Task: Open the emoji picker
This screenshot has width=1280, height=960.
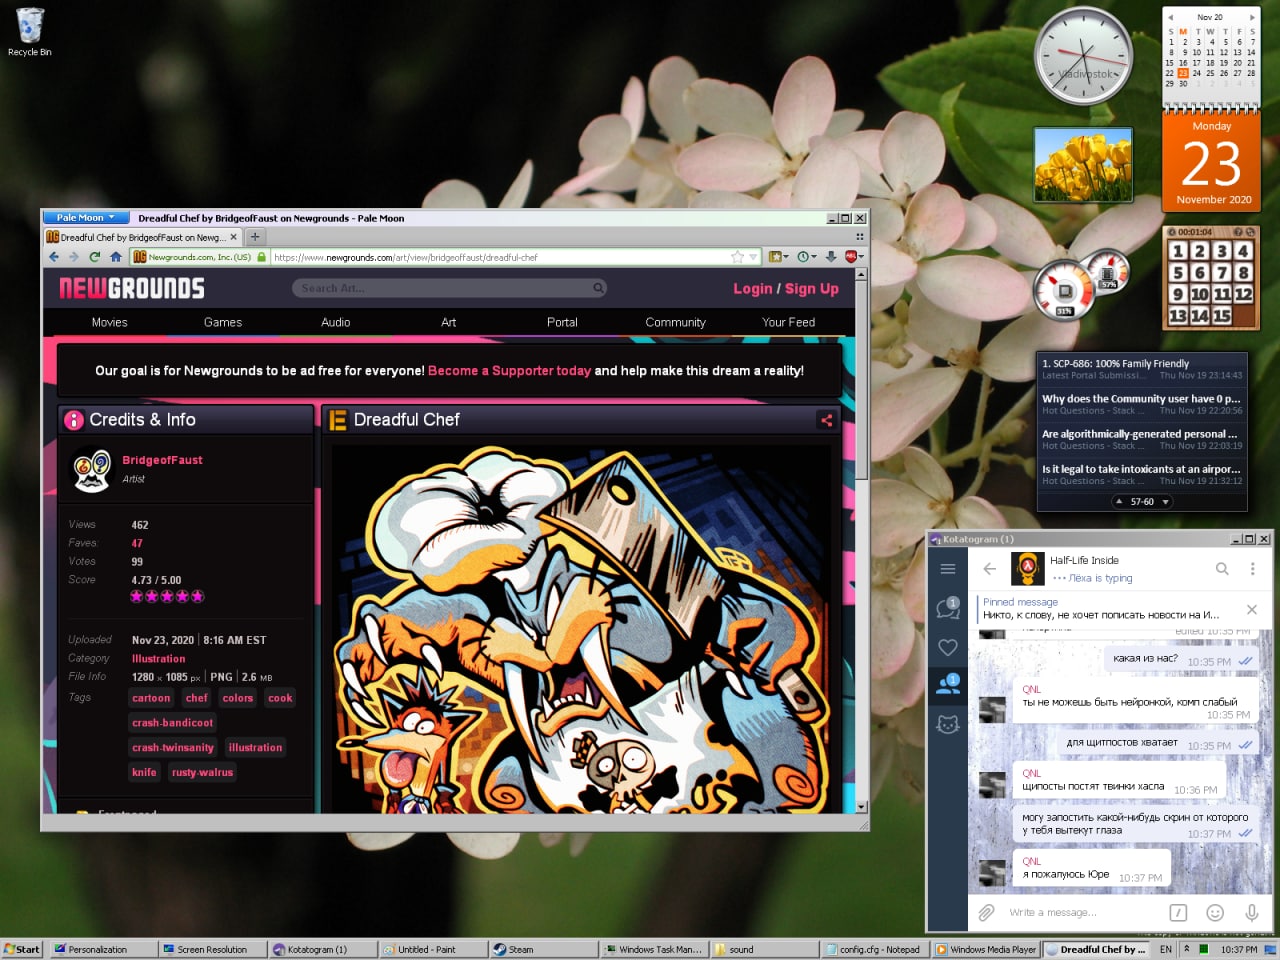Action: click(x=1215, y=912)
